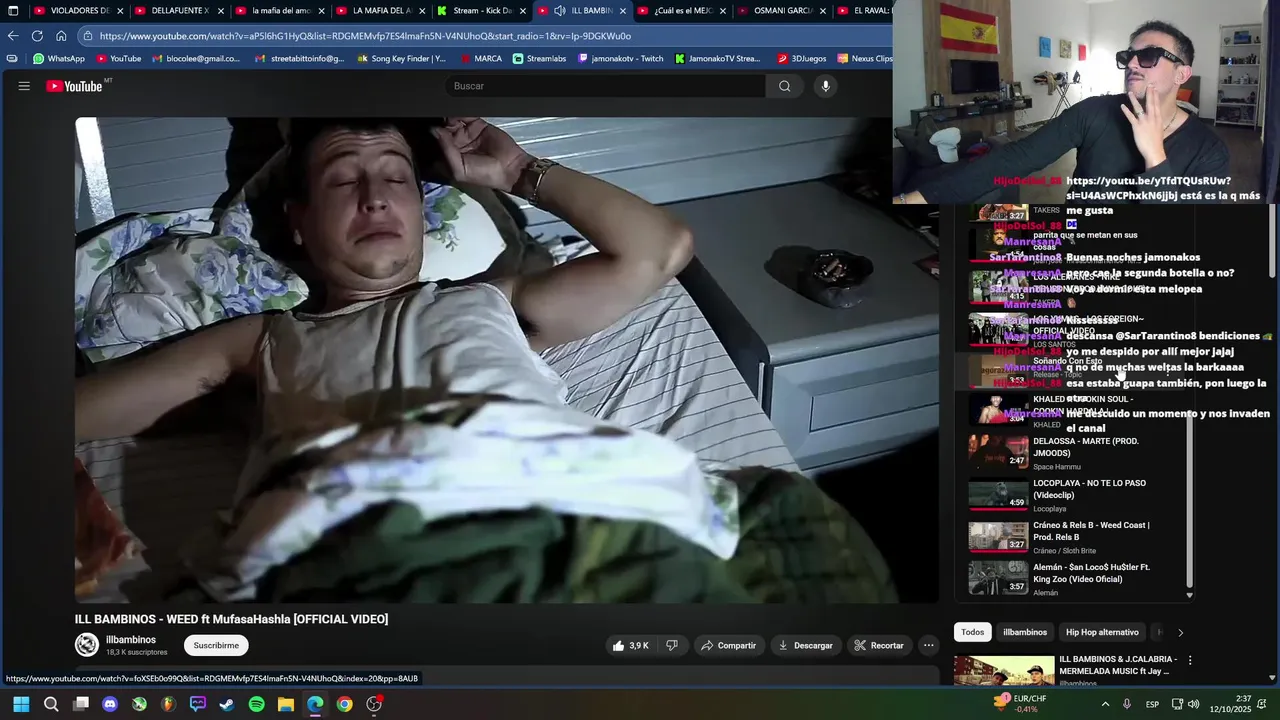Close the ILL BAMBINOS tab
1280x720 pixels.
click(x=623, y=11)
